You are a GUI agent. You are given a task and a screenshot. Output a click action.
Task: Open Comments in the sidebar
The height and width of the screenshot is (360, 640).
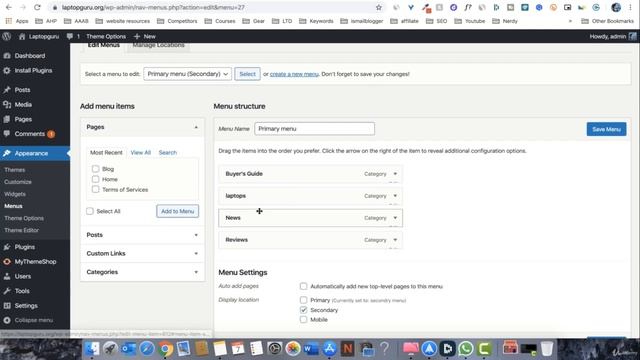click(x=29, y=134)
